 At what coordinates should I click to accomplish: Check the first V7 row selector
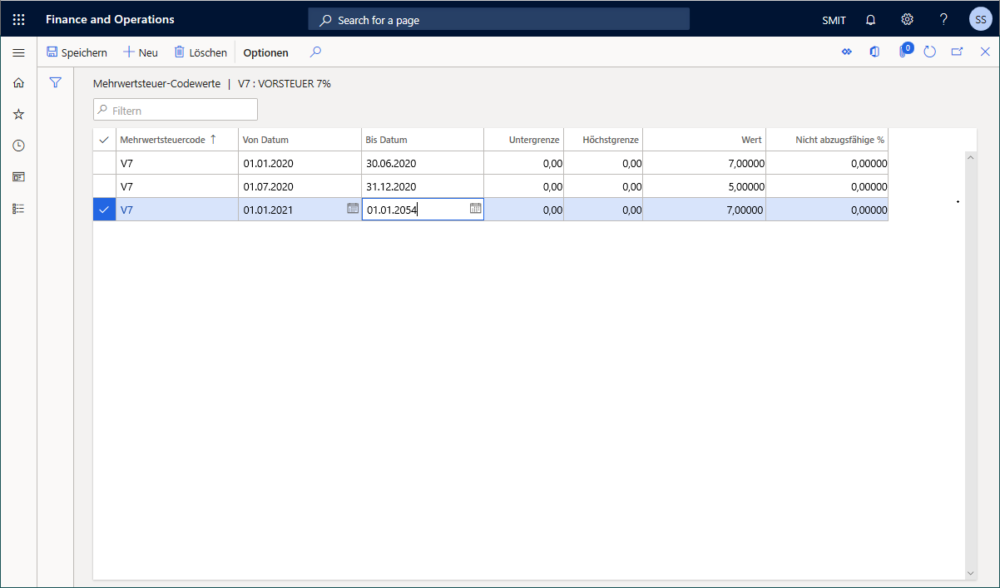(x=104, y=162)
